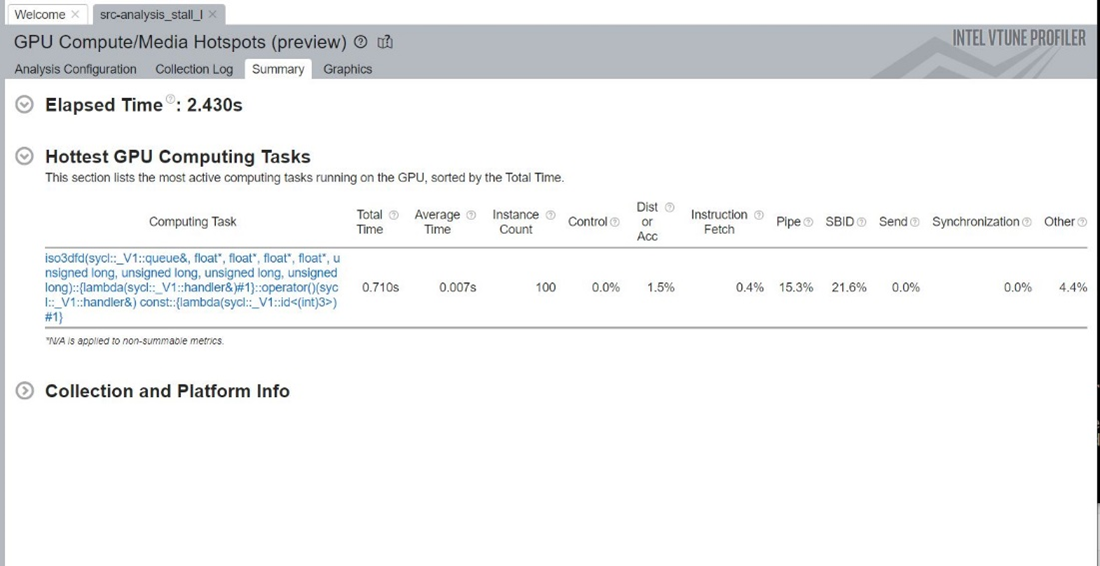Click the help icon next to Elapsed Time
The width and height of the screenshot is (1100, 566).
[x=170, y=99]
